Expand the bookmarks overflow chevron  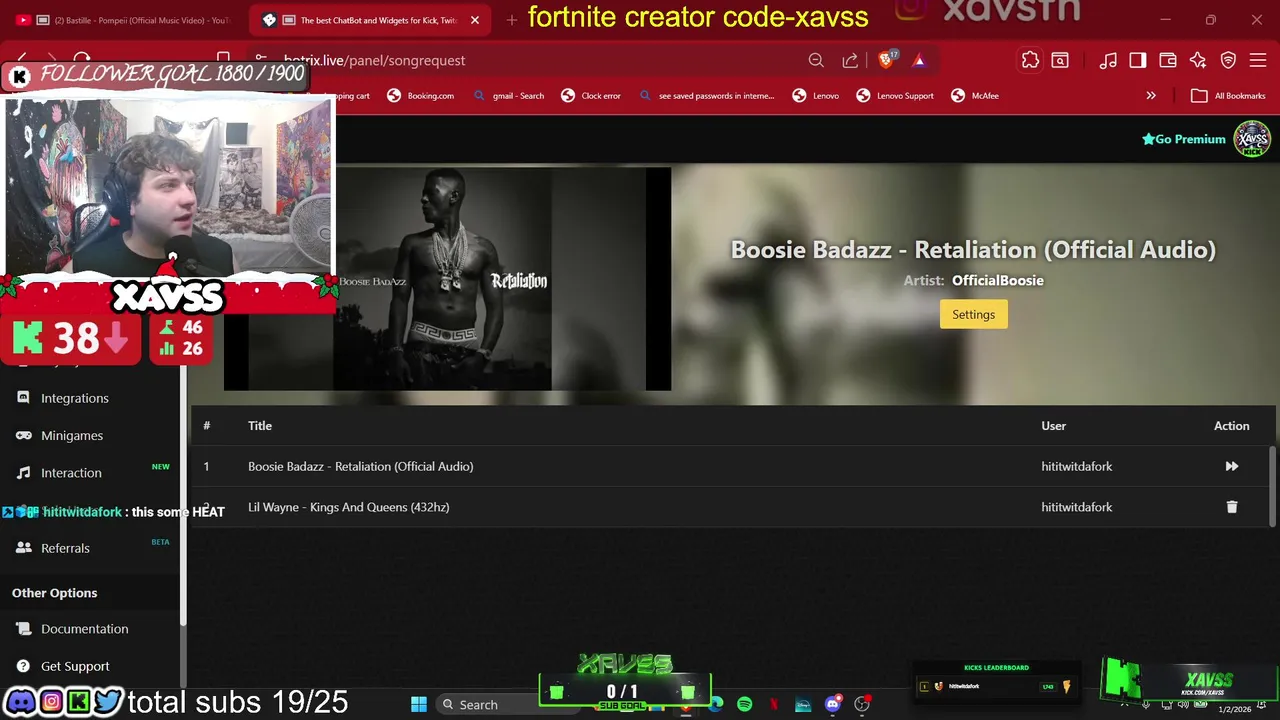[1151, 96]
